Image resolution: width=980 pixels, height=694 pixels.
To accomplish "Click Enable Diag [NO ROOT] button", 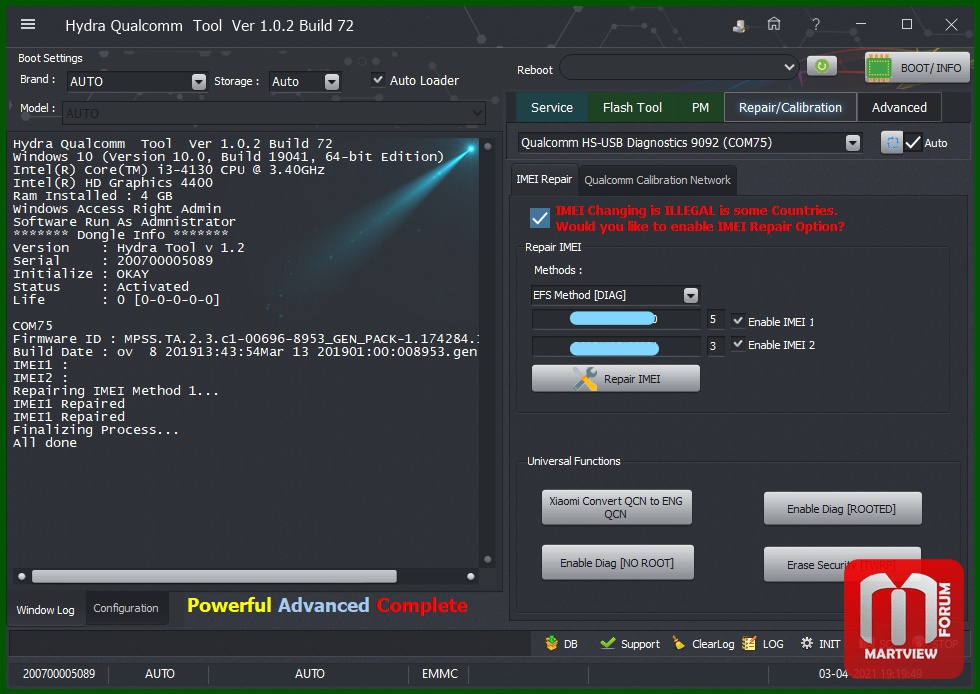I will pos(617,562).
